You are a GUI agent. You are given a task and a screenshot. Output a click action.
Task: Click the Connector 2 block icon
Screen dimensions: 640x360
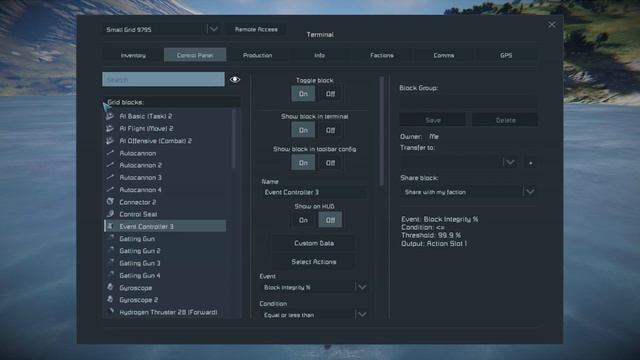[110, 202]
